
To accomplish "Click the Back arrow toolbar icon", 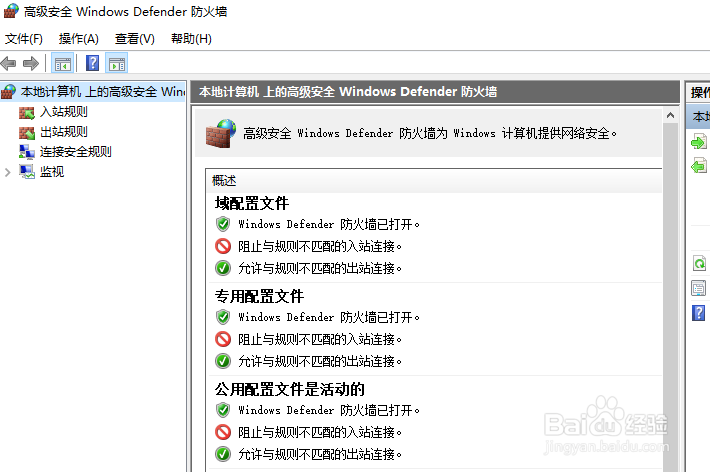I will tap(9, 63).
